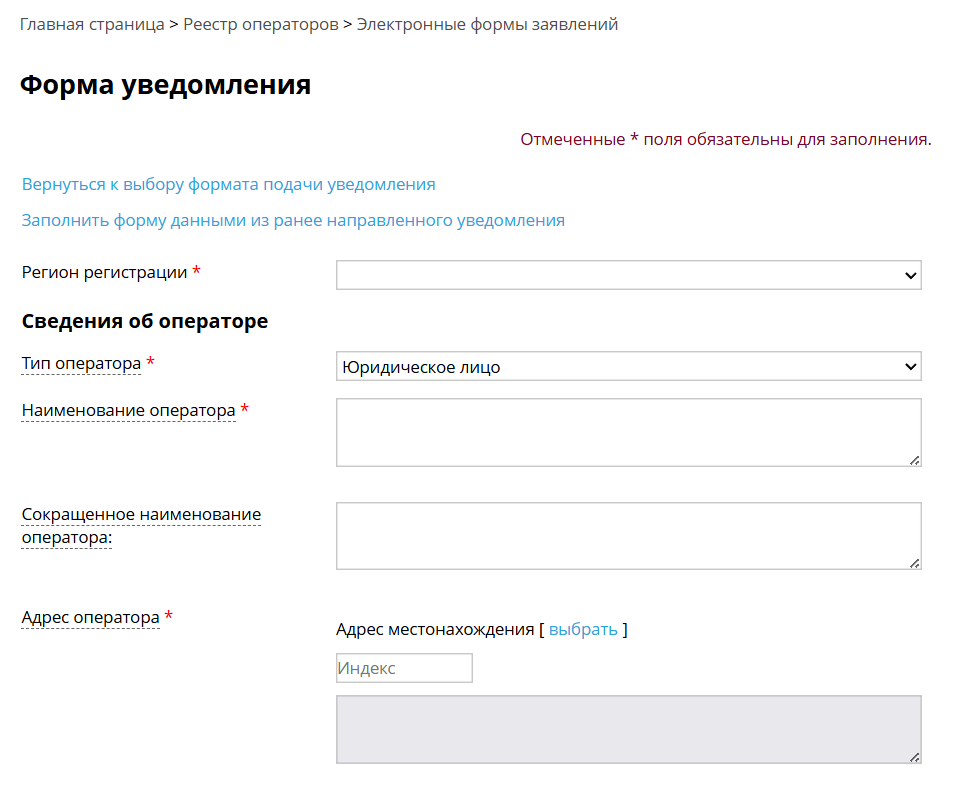Viewport: 954px width, 791px height.
Task: Click into Сокращенное наименование оператора text area
Action: coord(628,536)
